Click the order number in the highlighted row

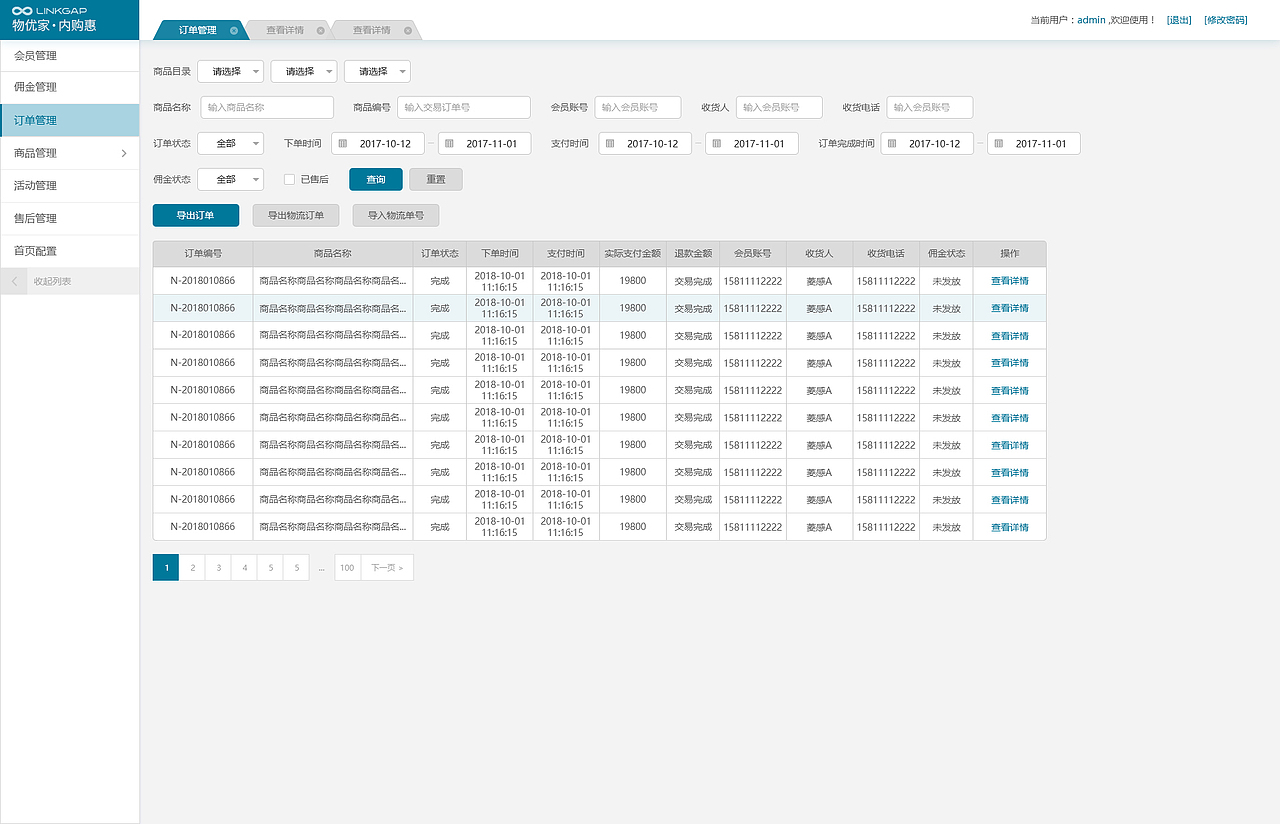click(x=203, y=308)
